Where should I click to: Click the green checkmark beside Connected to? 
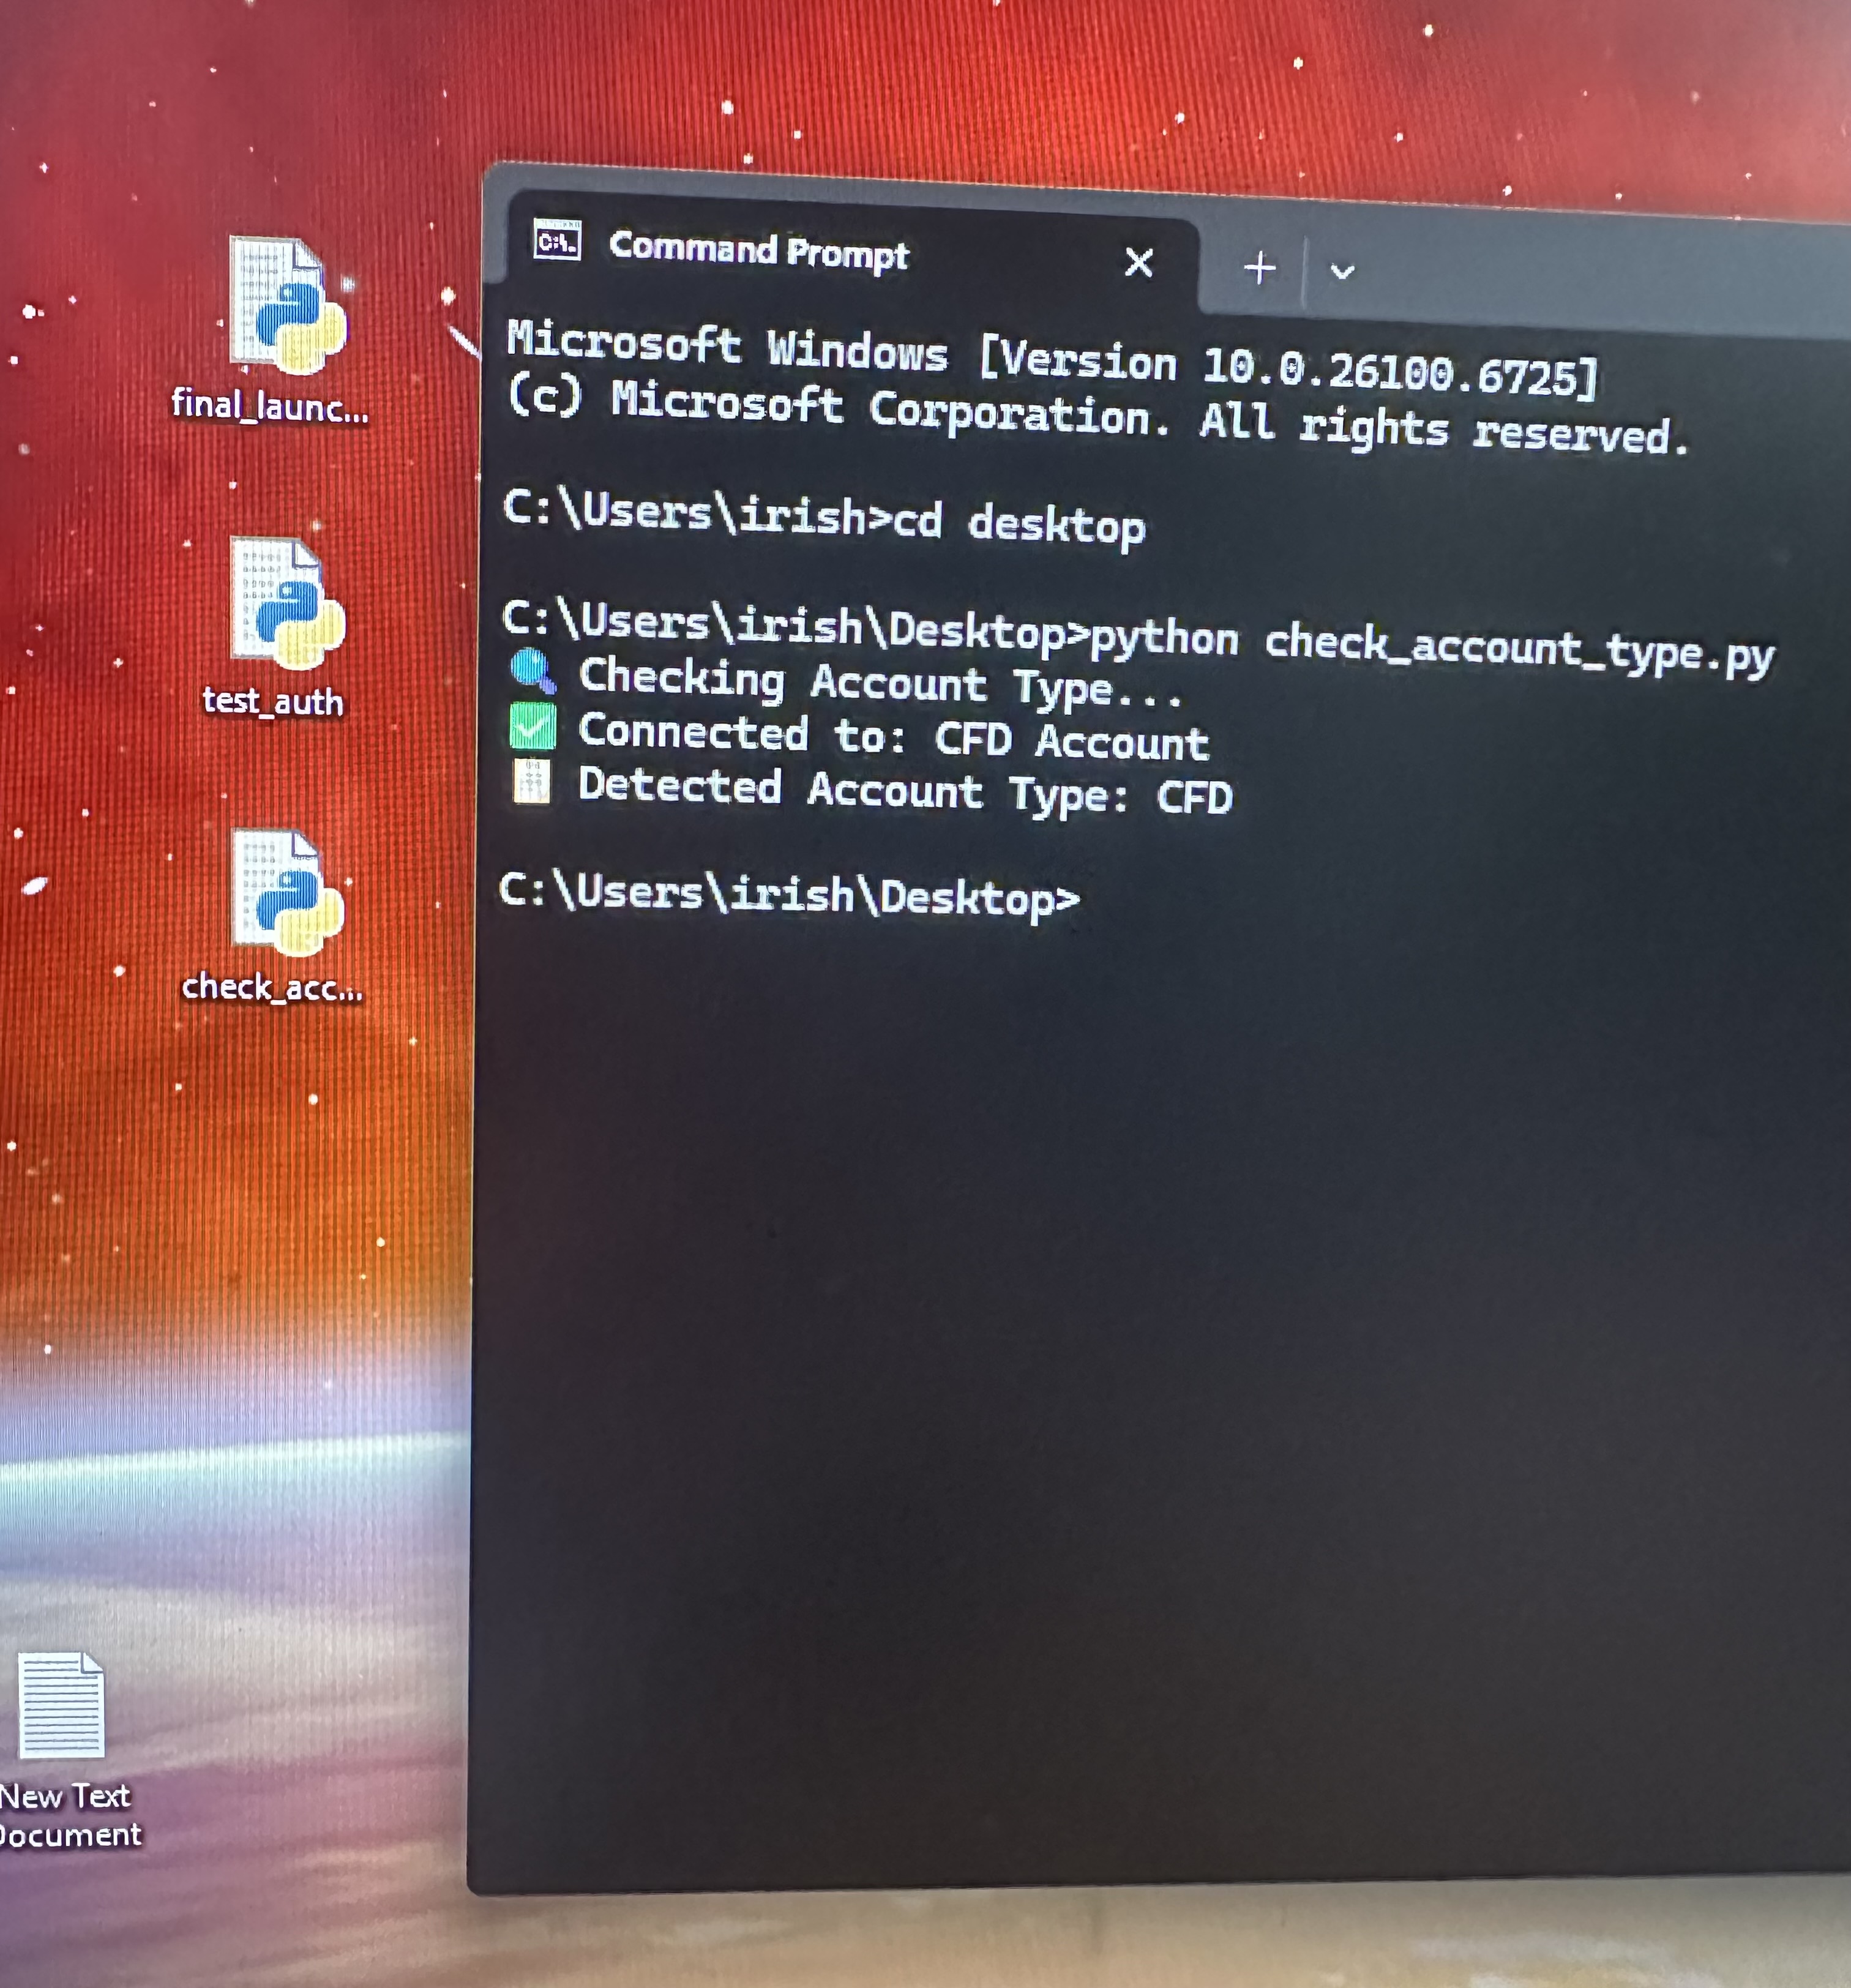[532, 727]
